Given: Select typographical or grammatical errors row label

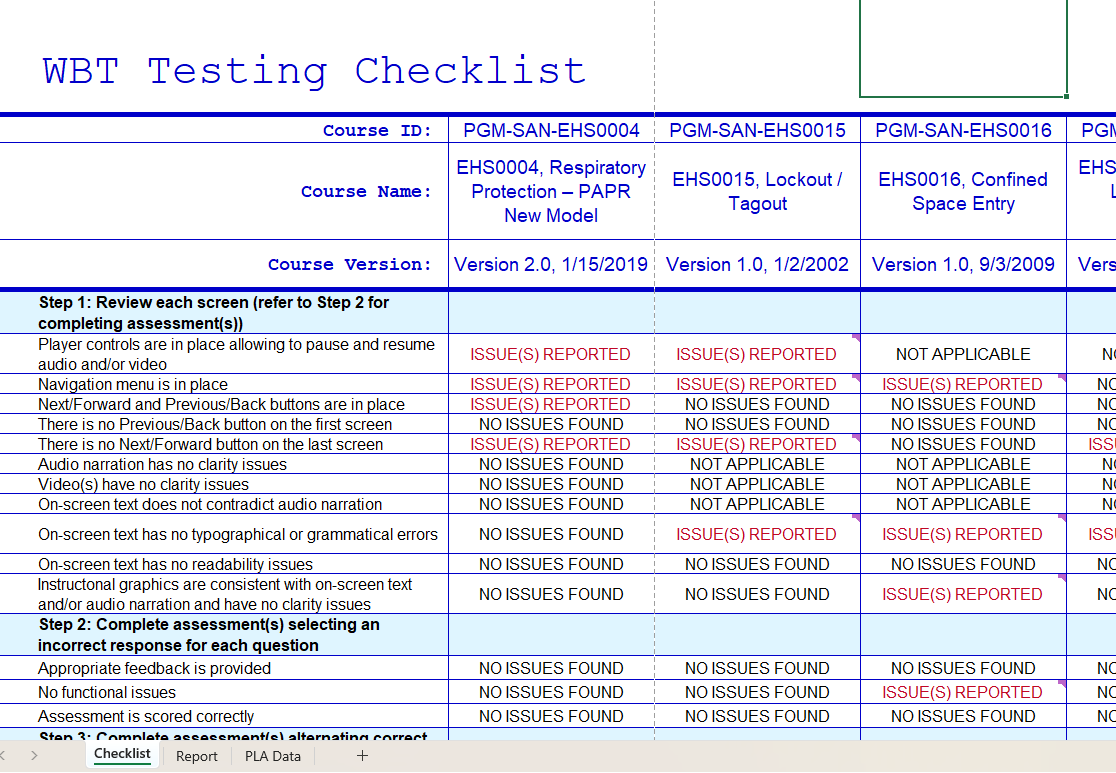Looking at the screenshot, I should pyautogui.click(x=223, y=534).
